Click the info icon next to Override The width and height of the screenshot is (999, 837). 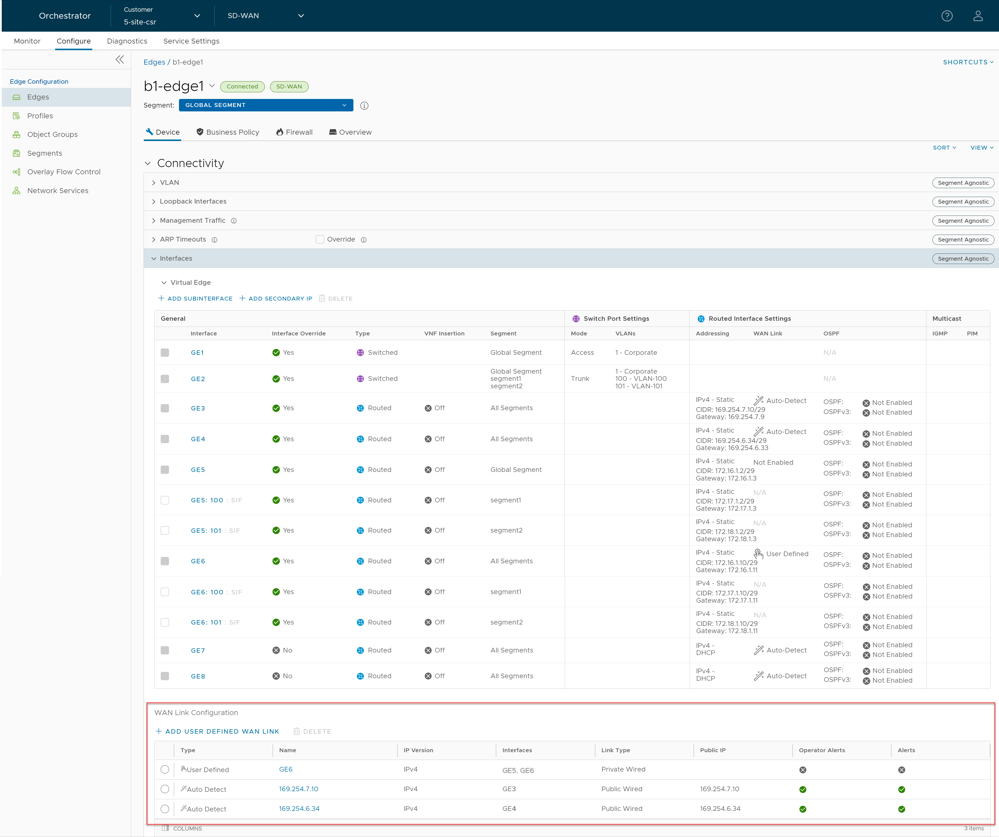click(363, 240)
